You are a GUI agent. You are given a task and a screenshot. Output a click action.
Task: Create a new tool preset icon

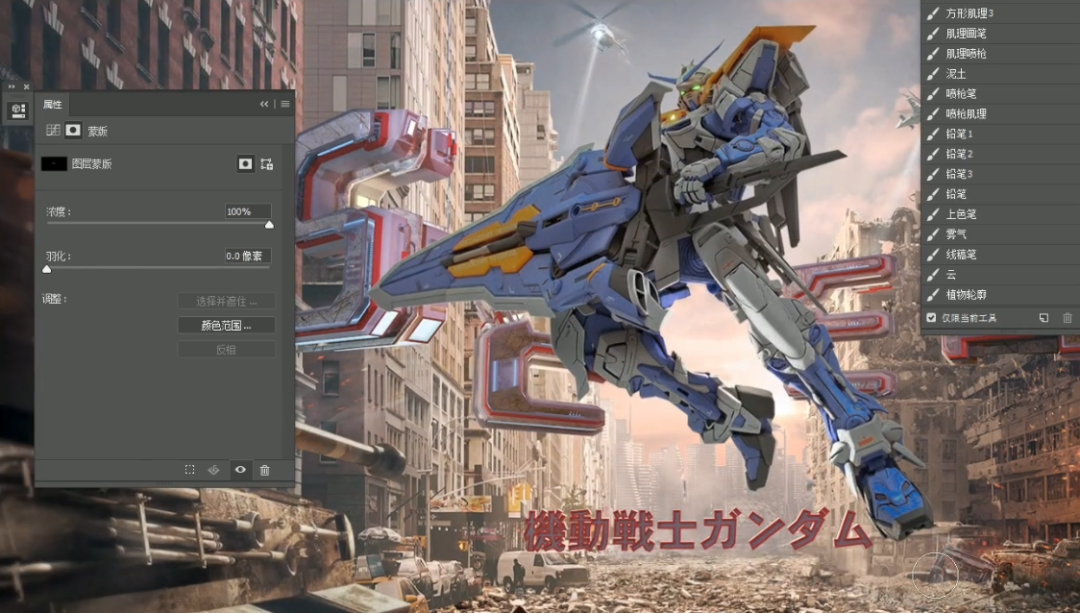pyautogui.click(x=1043, y=318)
